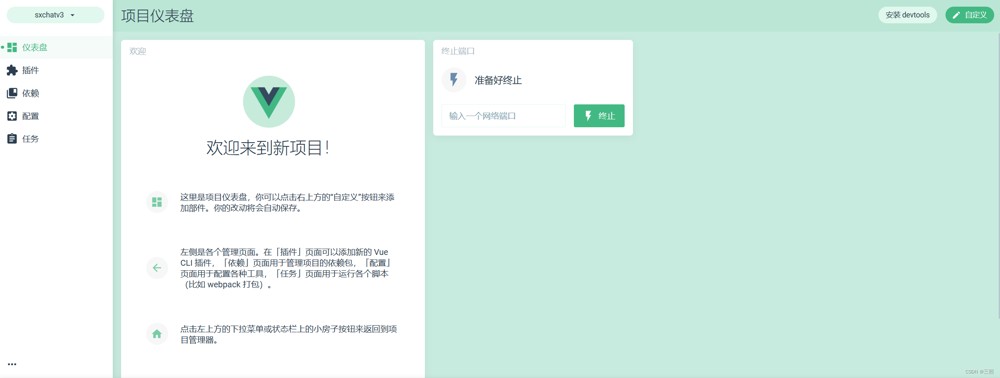Image resolution: width=1000 pixels, height=378 pixels.
Task: Click the dashboard grid icon in sidebar
Action: (x=12, y=47)
